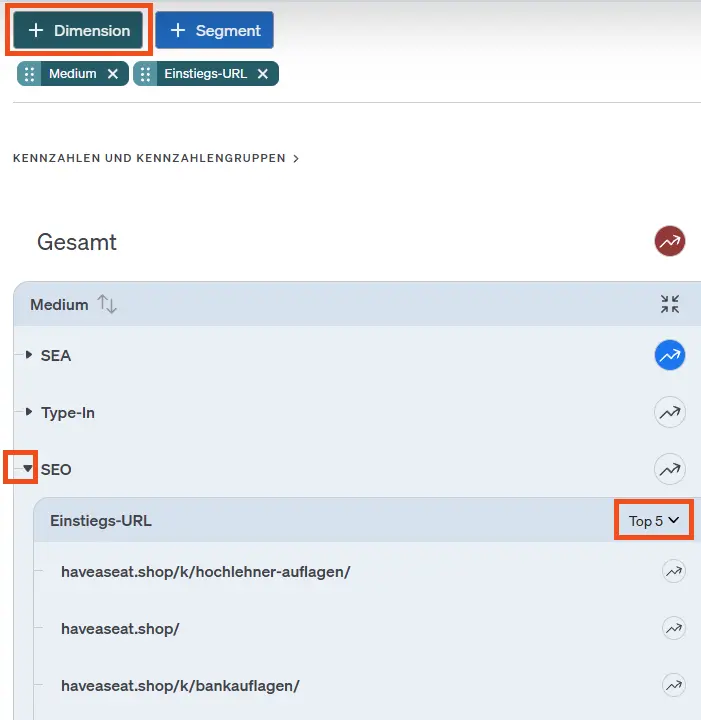The height and width of the screenshot is (720, 701).
Task: Click the + Segment button
Action: coord(214,31)
